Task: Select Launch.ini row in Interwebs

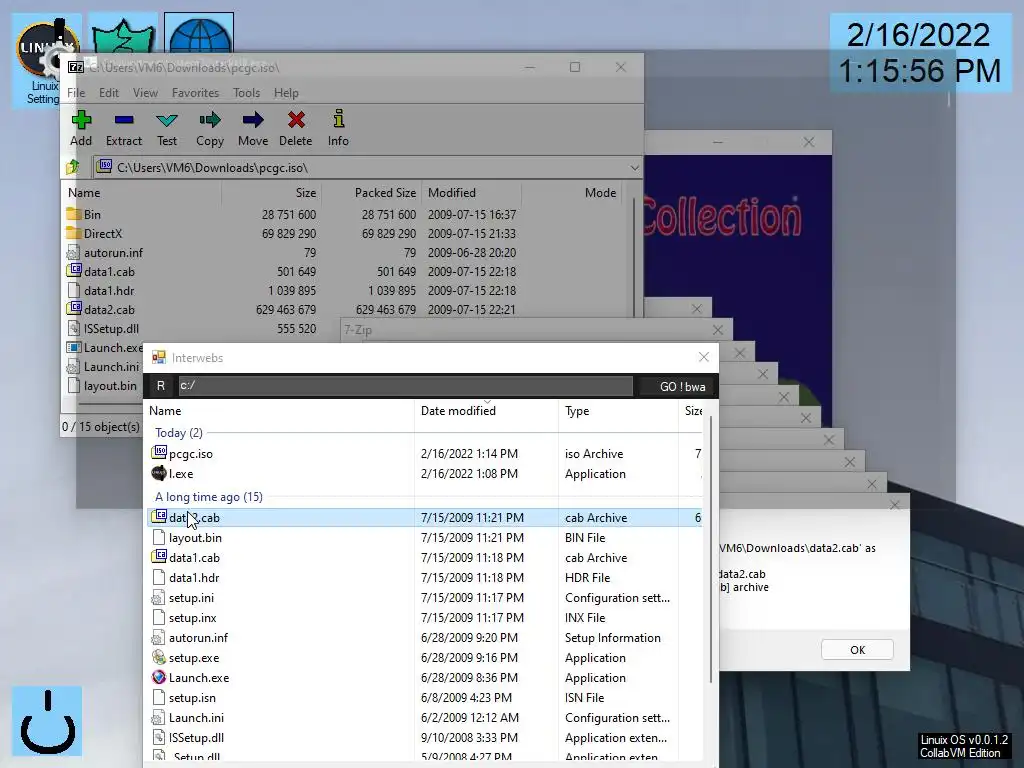Action: click(x=426, y=718)
